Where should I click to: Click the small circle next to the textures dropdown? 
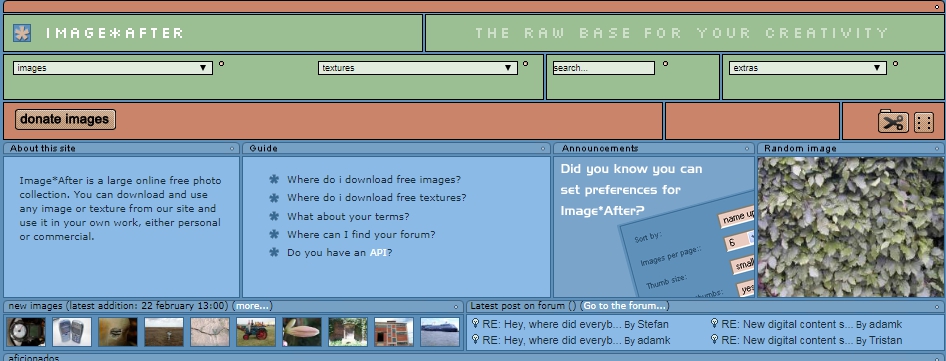point(525,63)
